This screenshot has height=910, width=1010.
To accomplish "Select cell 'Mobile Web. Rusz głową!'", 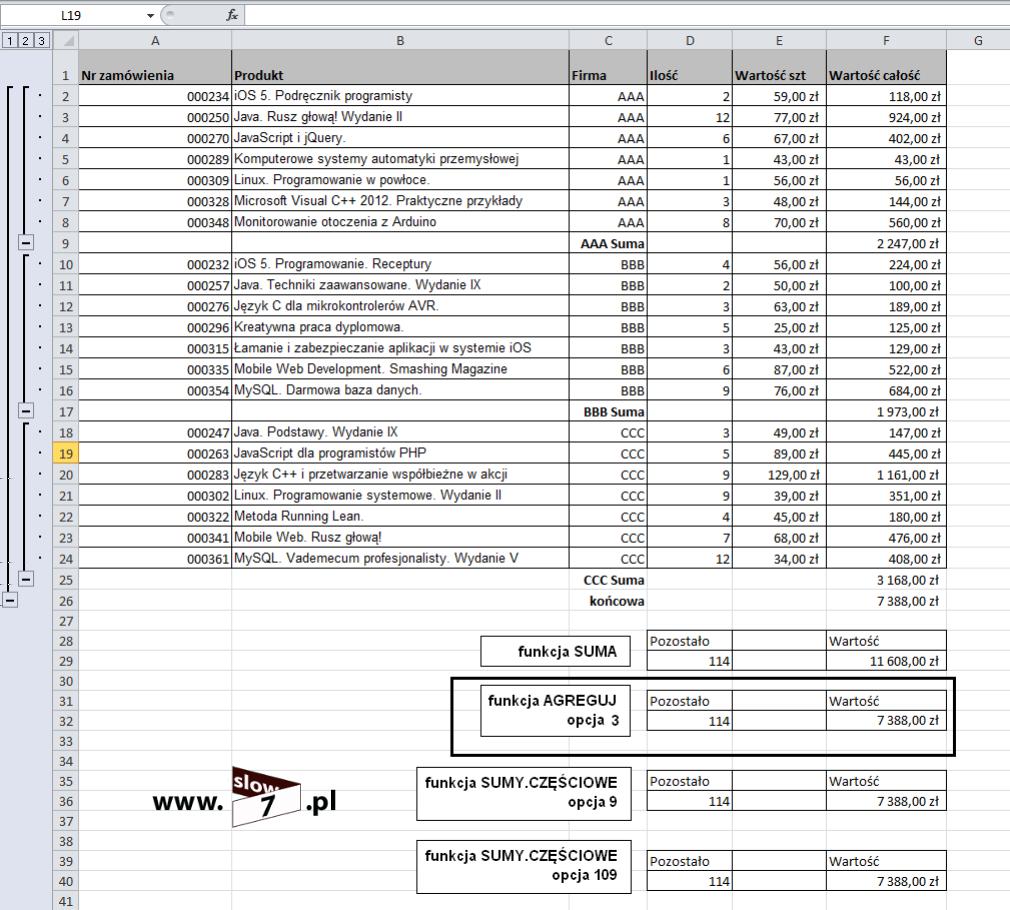I will point(400,537).
